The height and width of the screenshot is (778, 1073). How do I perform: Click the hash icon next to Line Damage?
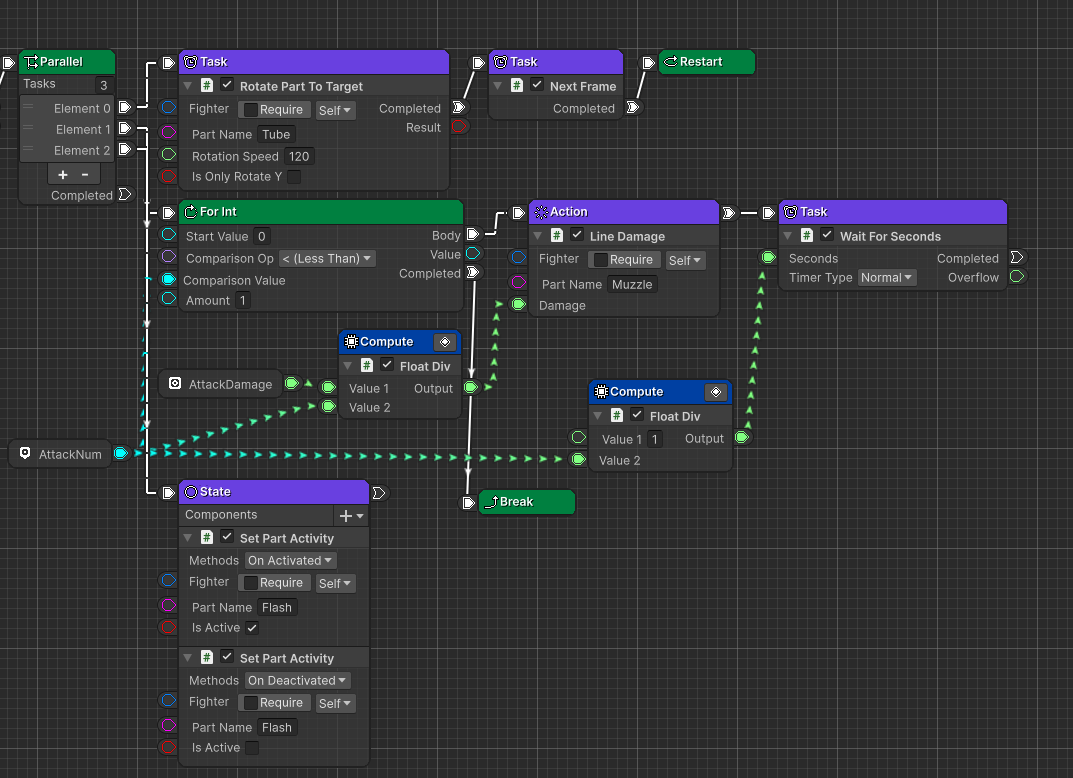point(557,236)
